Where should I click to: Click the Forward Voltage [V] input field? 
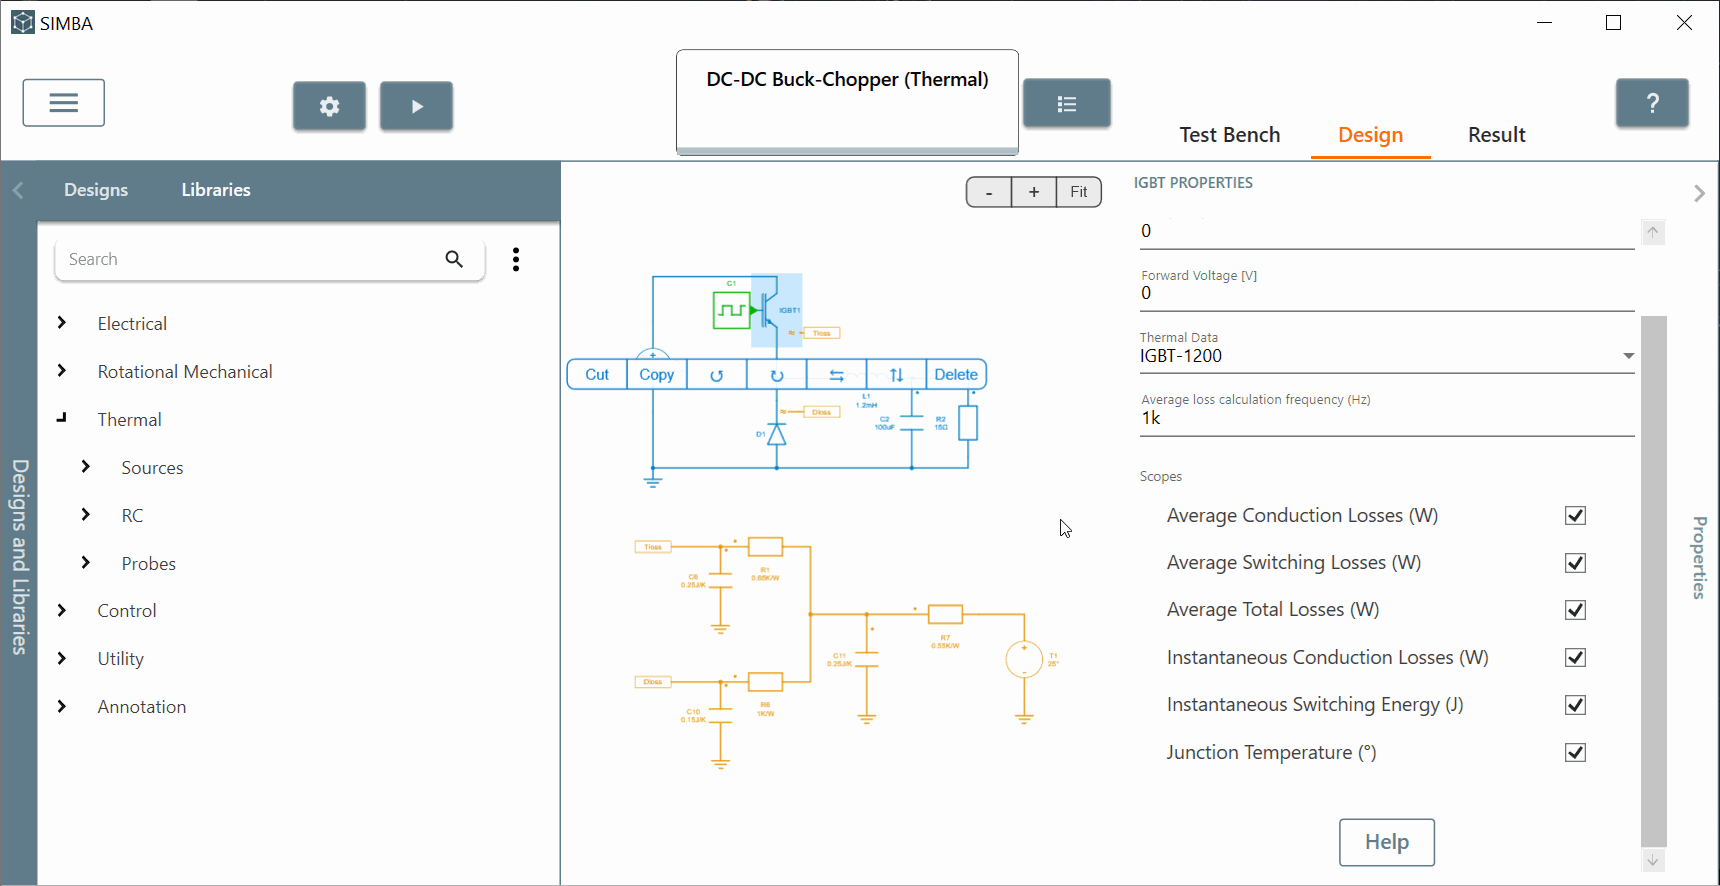[x=1387, y=293]
